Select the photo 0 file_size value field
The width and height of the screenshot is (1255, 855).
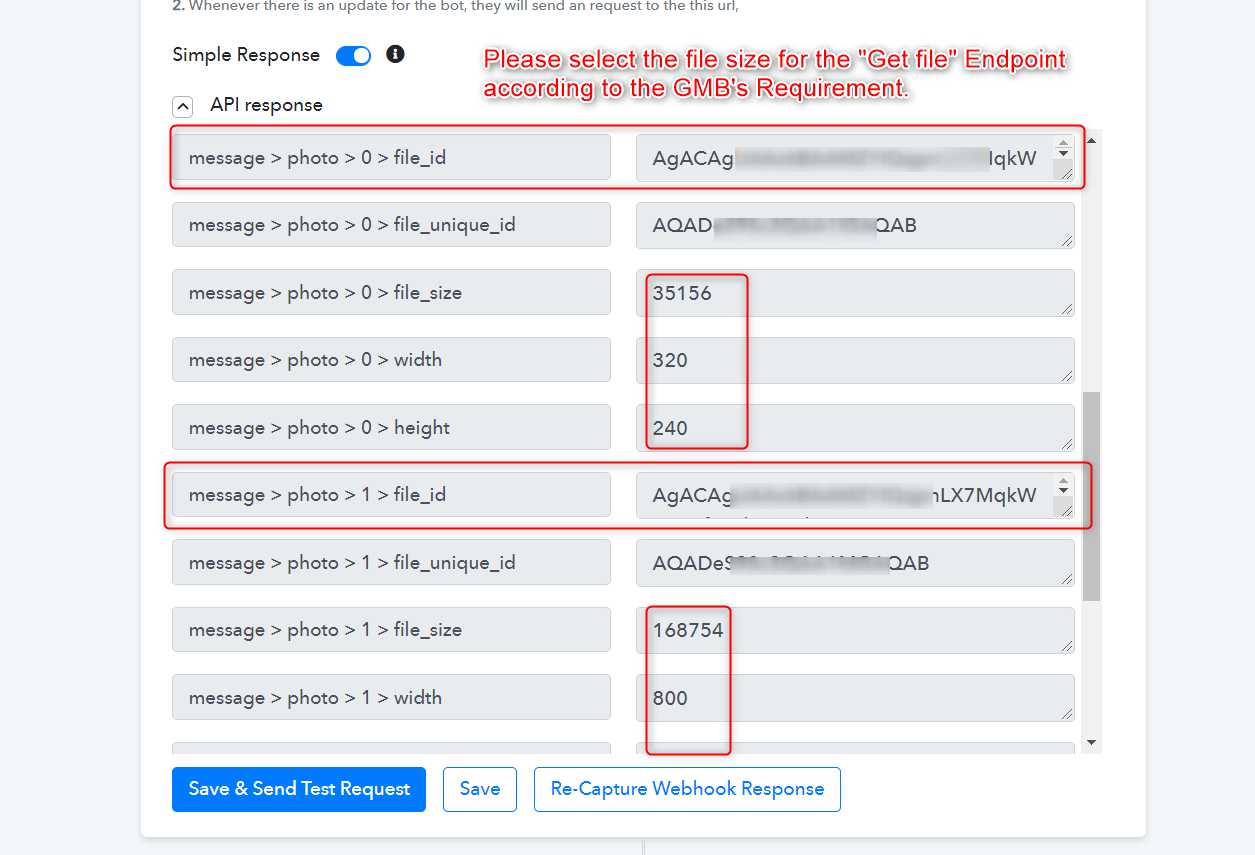855,293
